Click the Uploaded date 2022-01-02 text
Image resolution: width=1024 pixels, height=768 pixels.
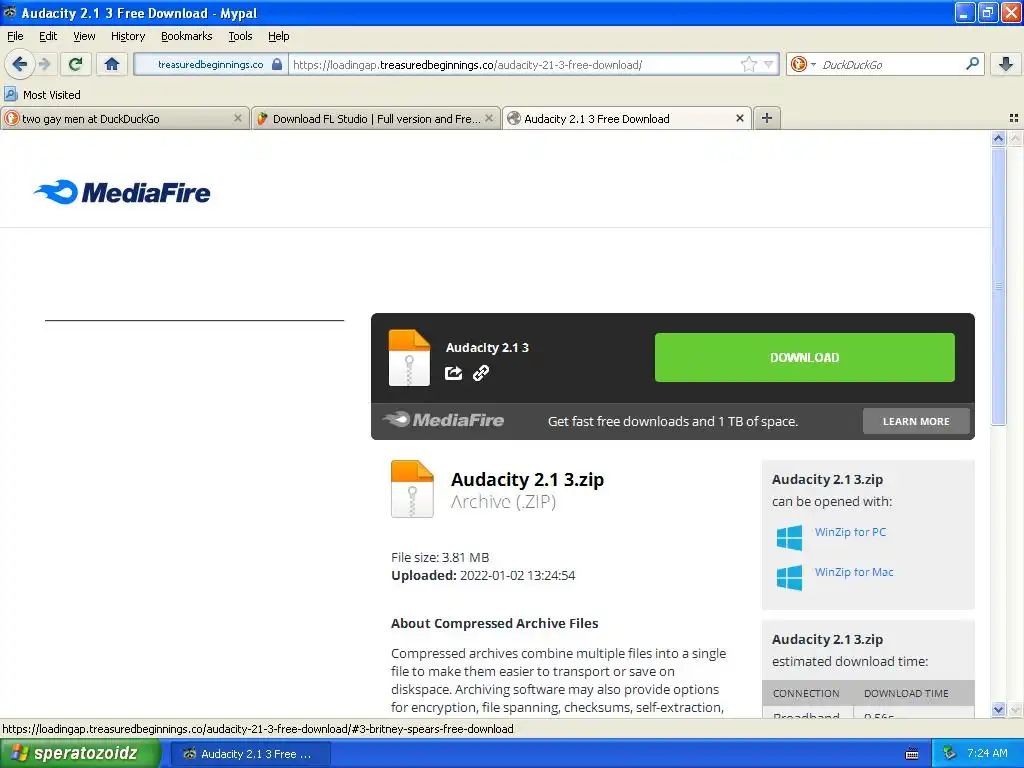(x=483, y=575)
